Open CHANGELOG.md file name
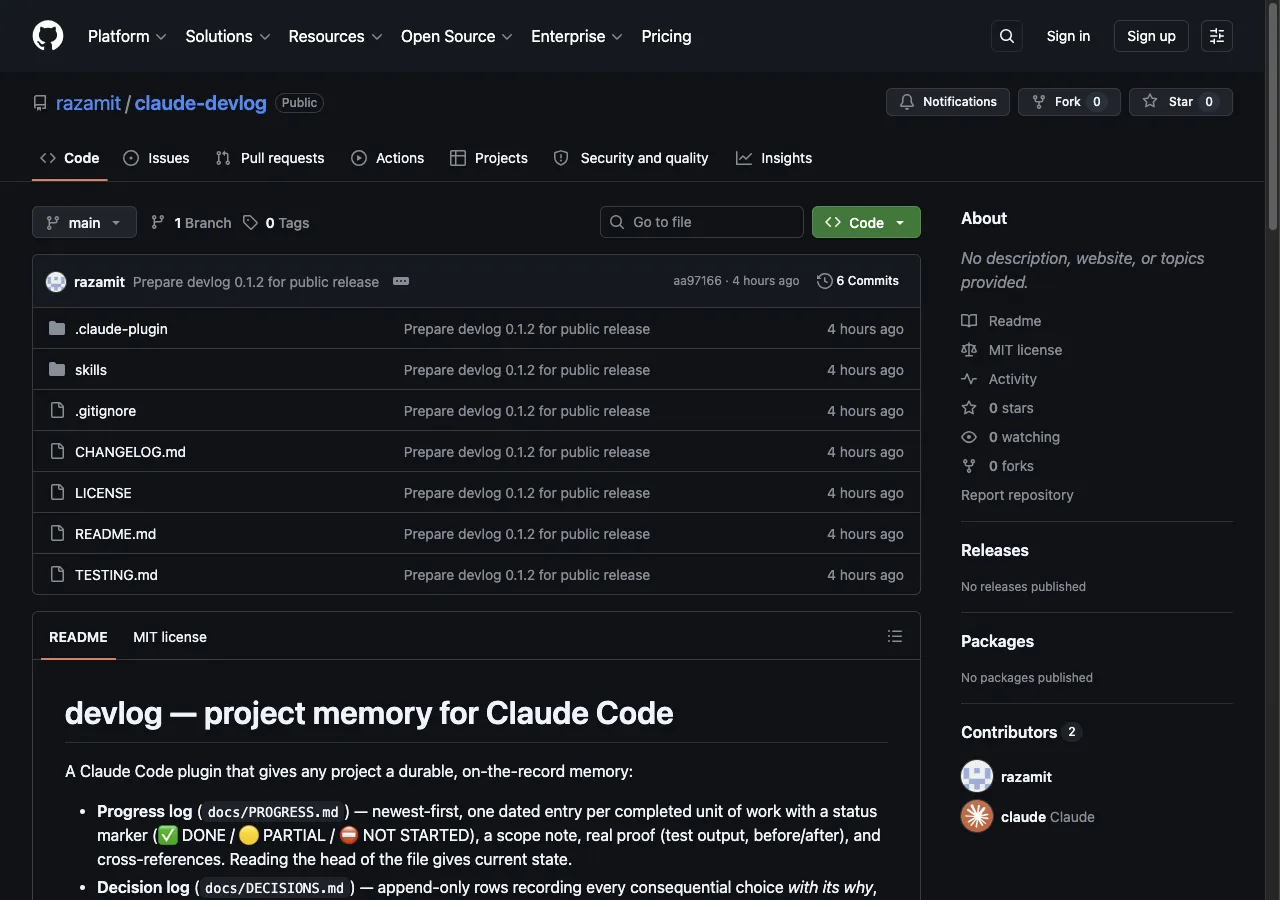The width and height of the screenshot is (1280, 900). pyautogui.click(x=130, y=452)
